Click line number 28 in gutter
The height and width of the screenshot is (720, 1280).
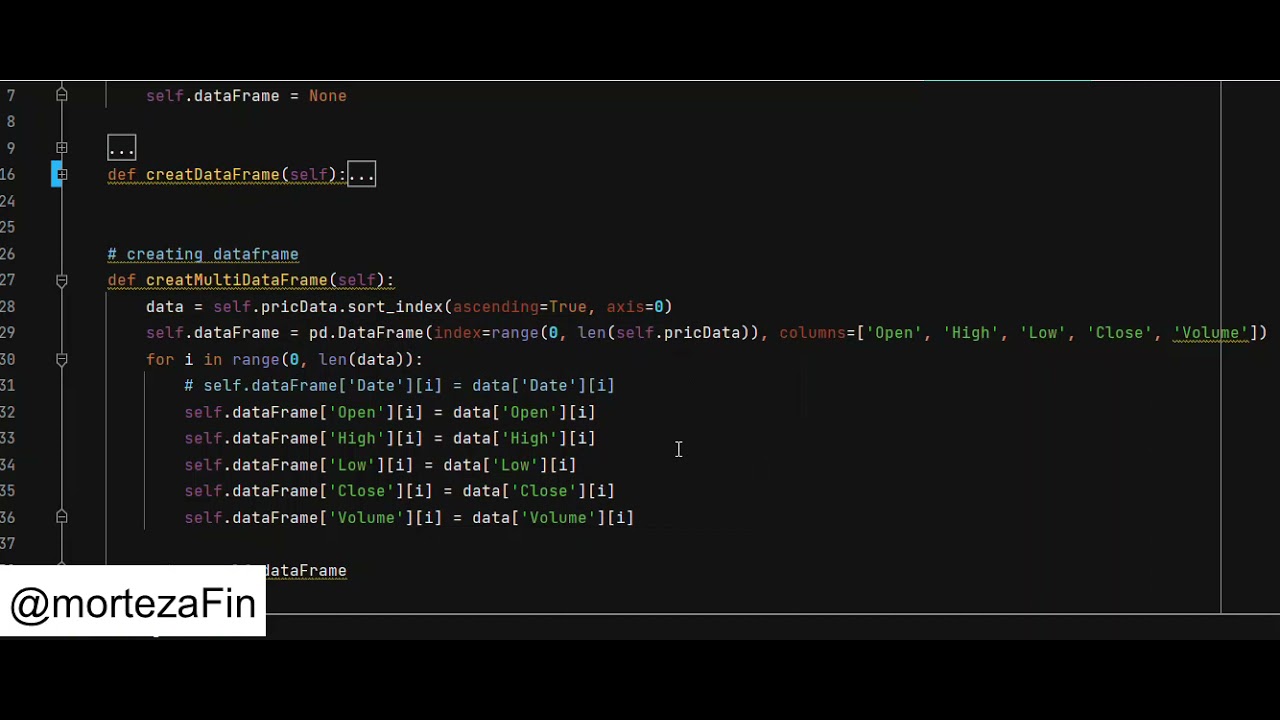[x=8, y=307]
